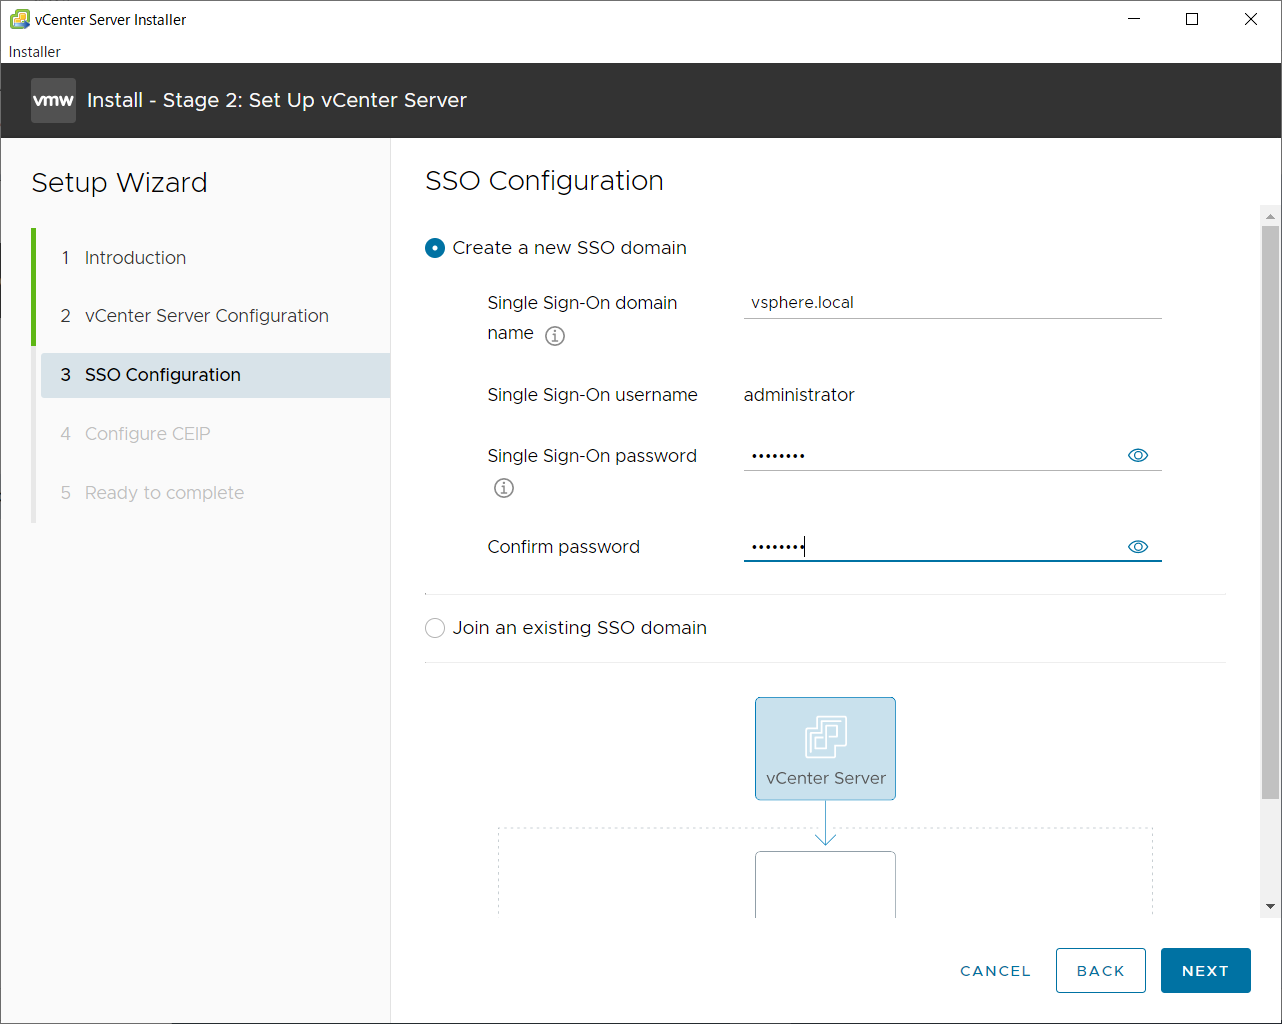Show the Single Sign-On password with eye icon
The height and width of the screenshot is (1024, 1282).
pyautogui.click(x=1138, y=455)
